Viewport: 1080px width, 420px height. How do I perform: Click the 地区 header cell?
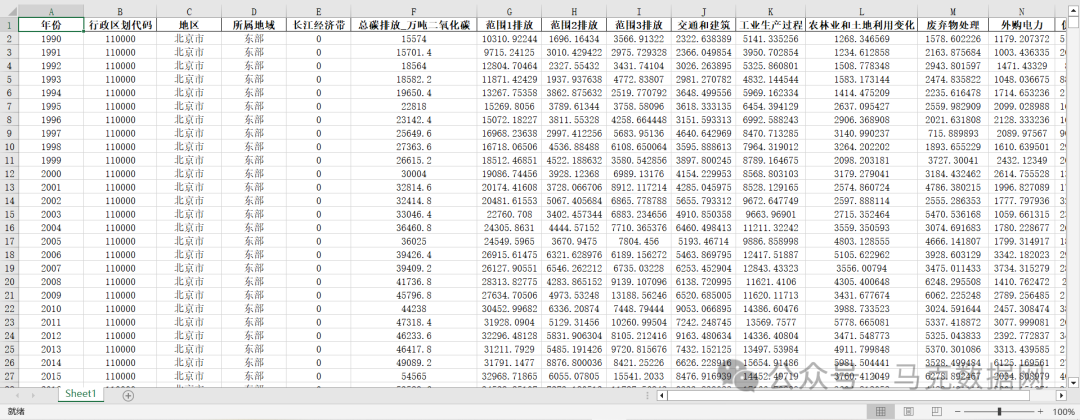[x=189, y=25]
